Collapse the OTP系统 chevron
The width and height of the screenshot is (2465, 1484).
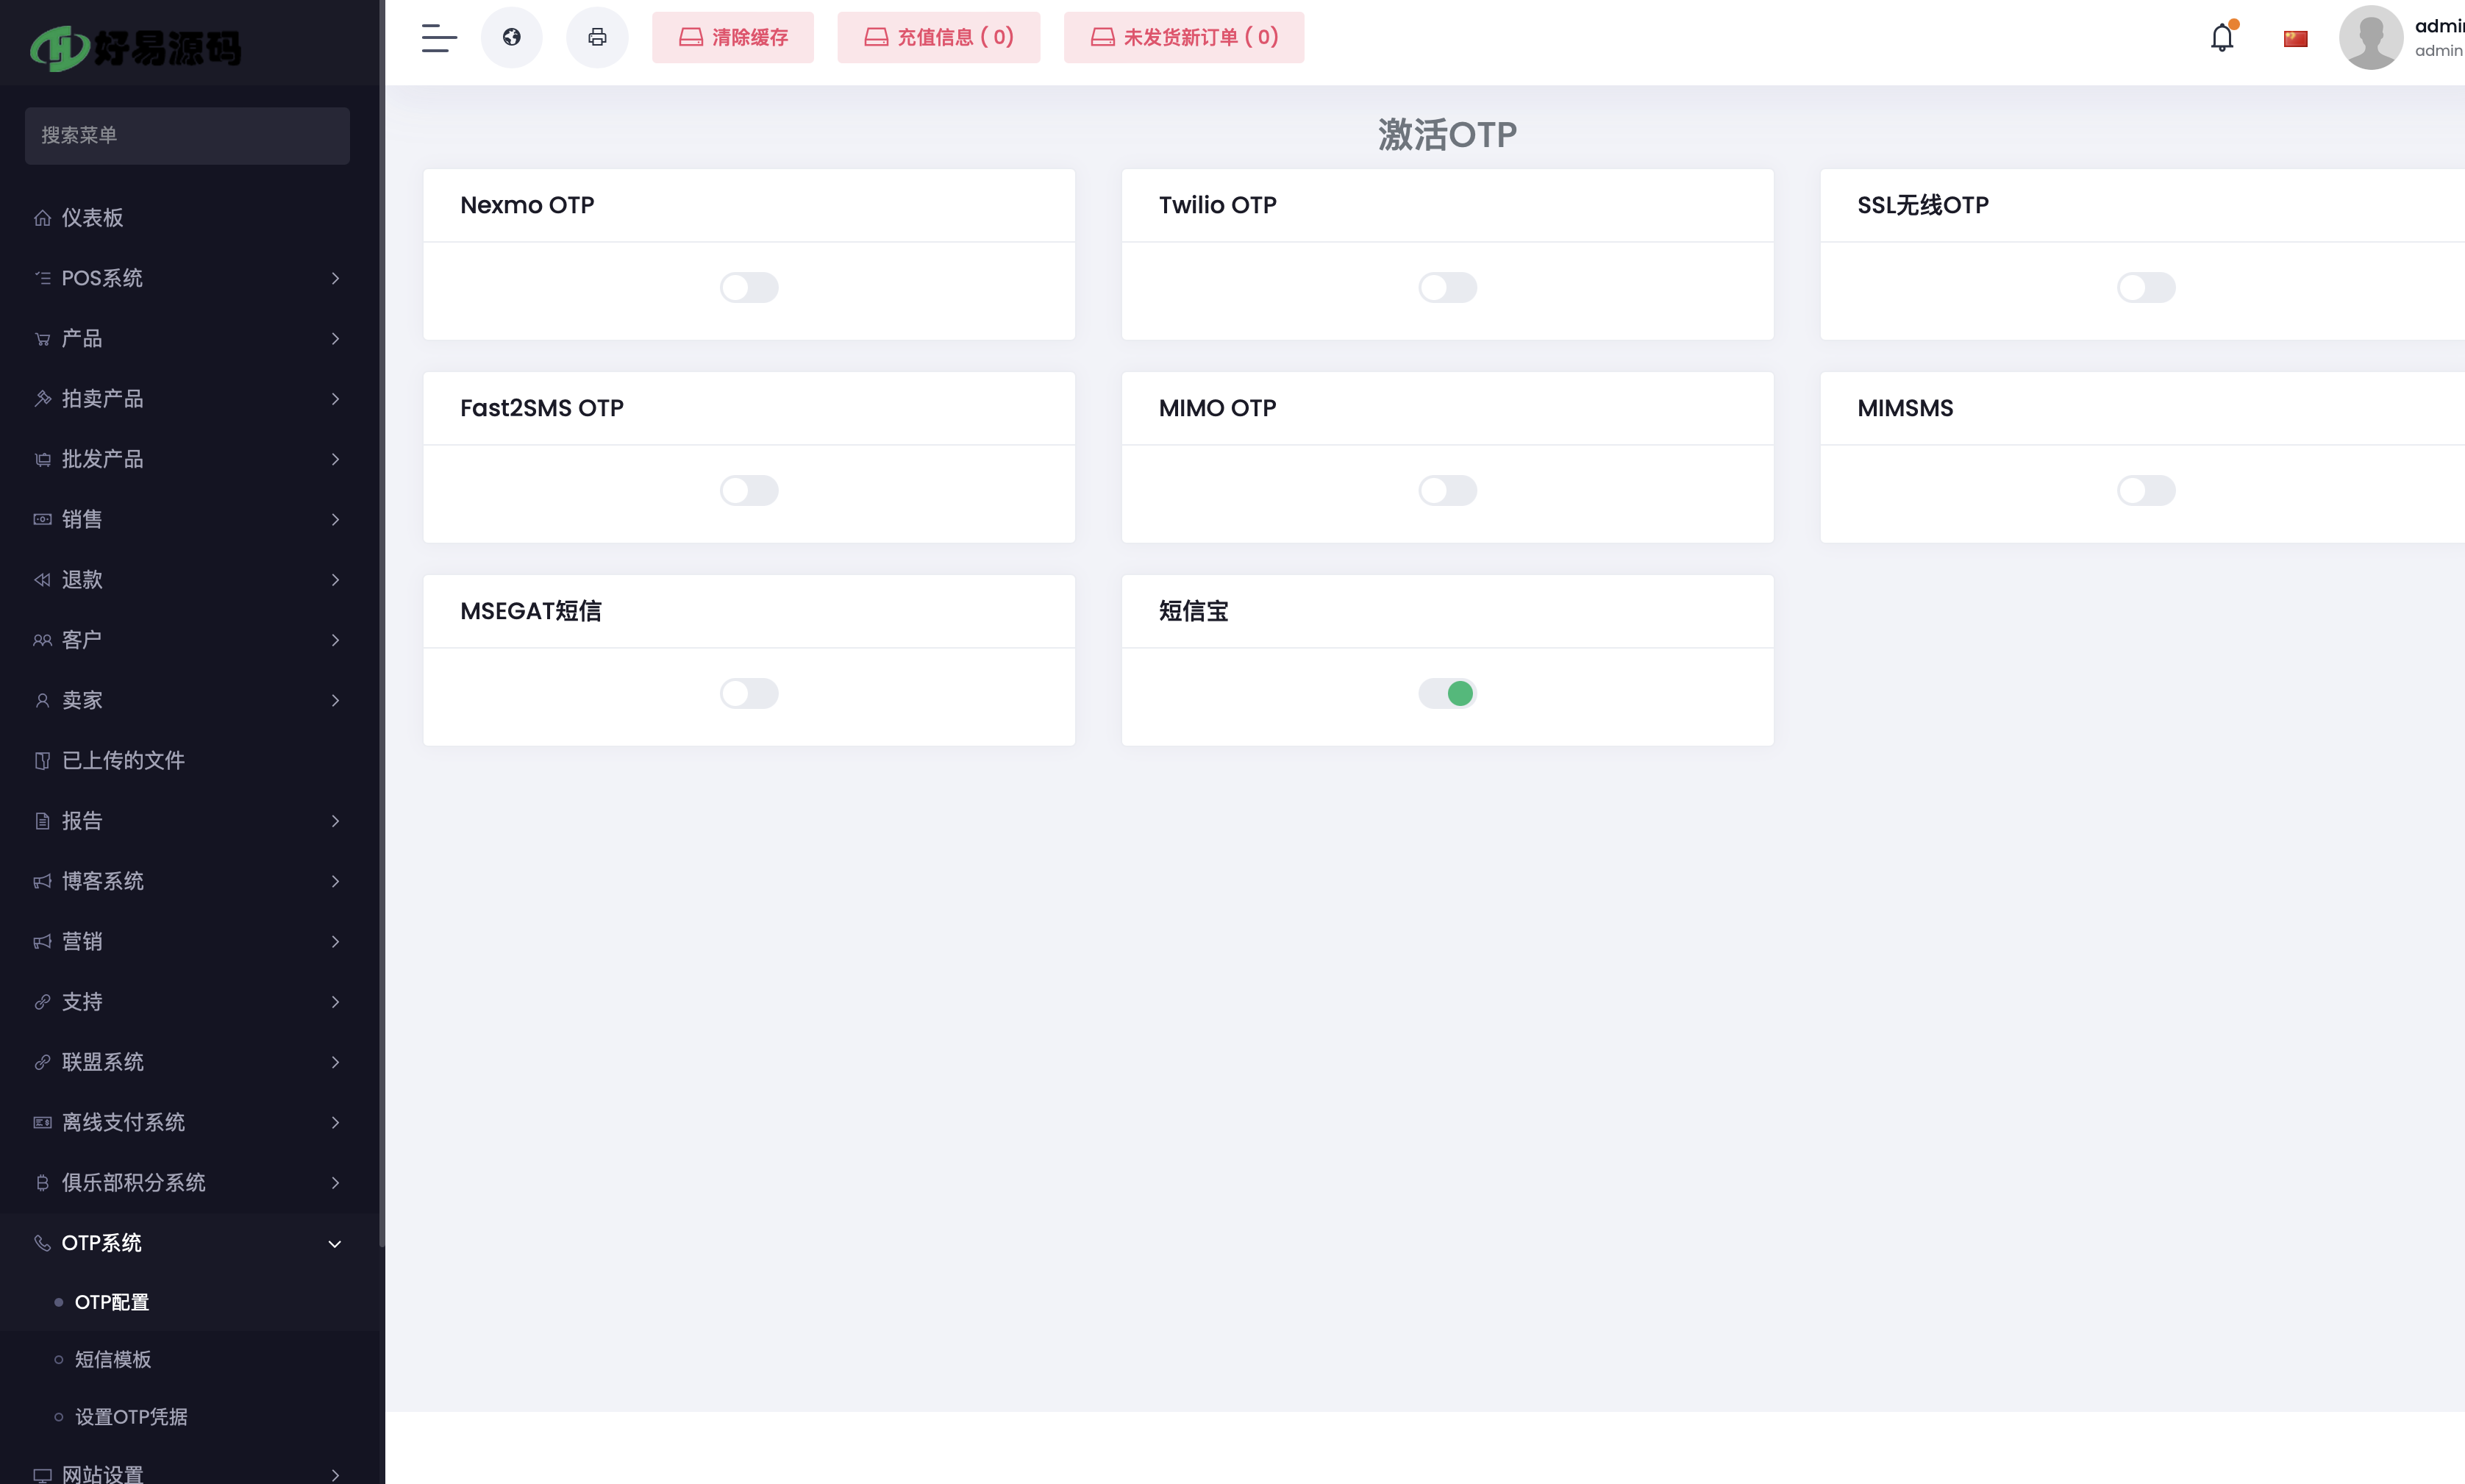tap(335, 1244)
